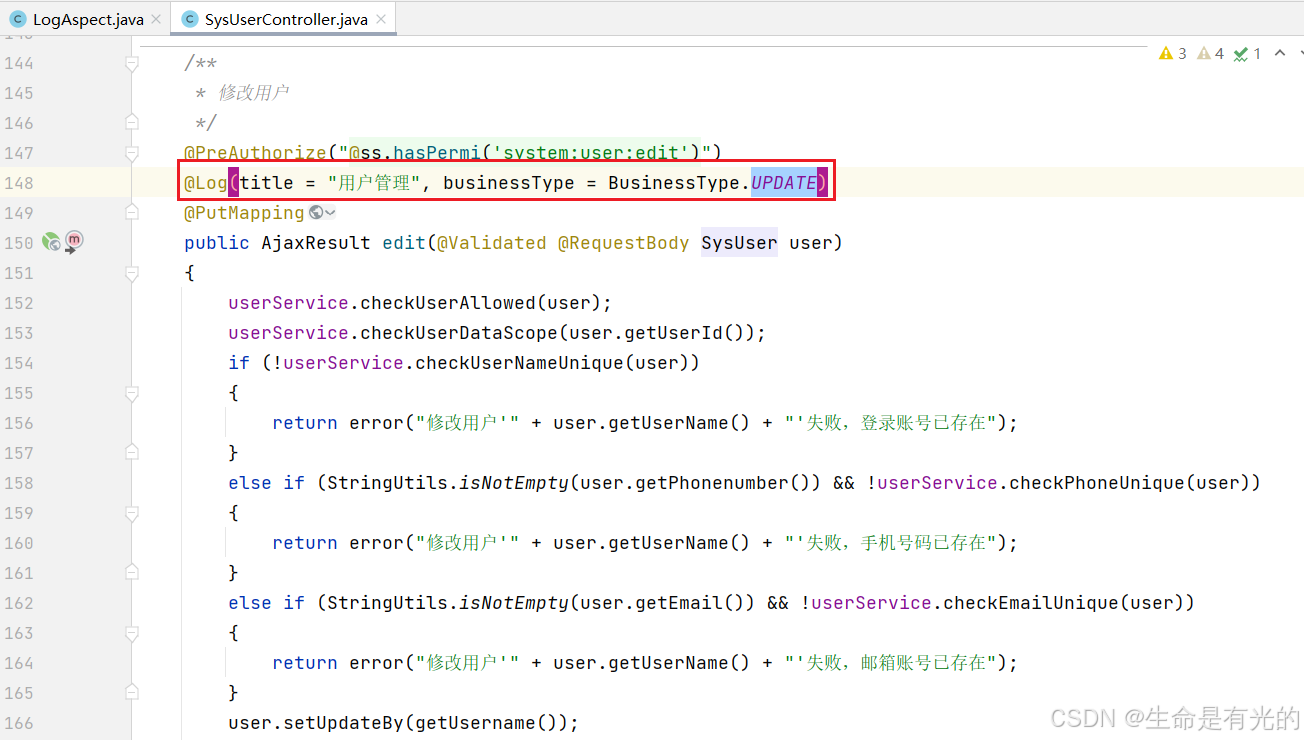Click the fold end marker at line 165
Image resolution: width=1304 pixels, height=740 pixels.
tap(131, 692)
